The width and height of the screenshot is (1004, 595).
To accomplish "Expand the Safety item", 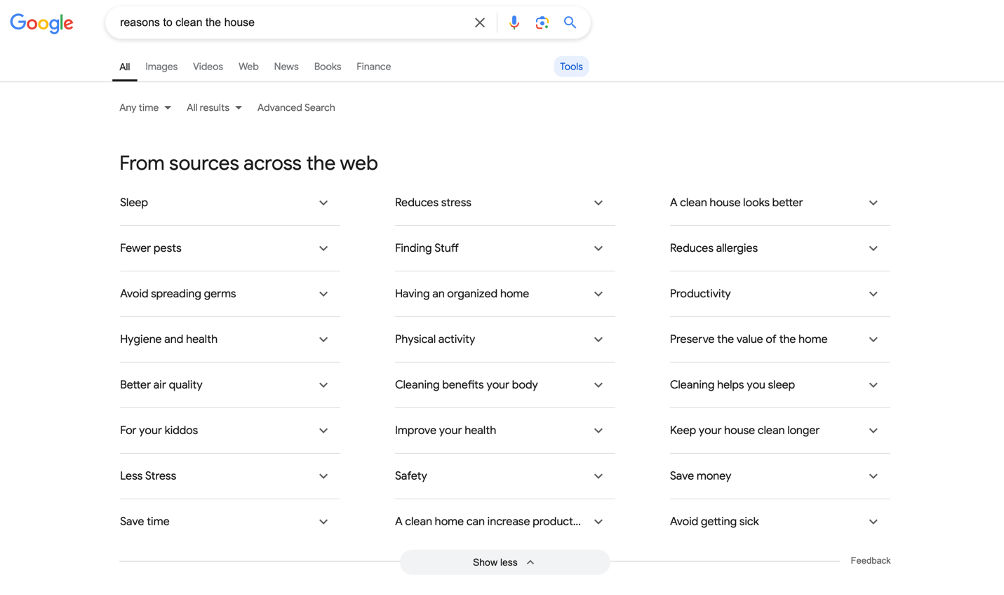I will 505,475.
